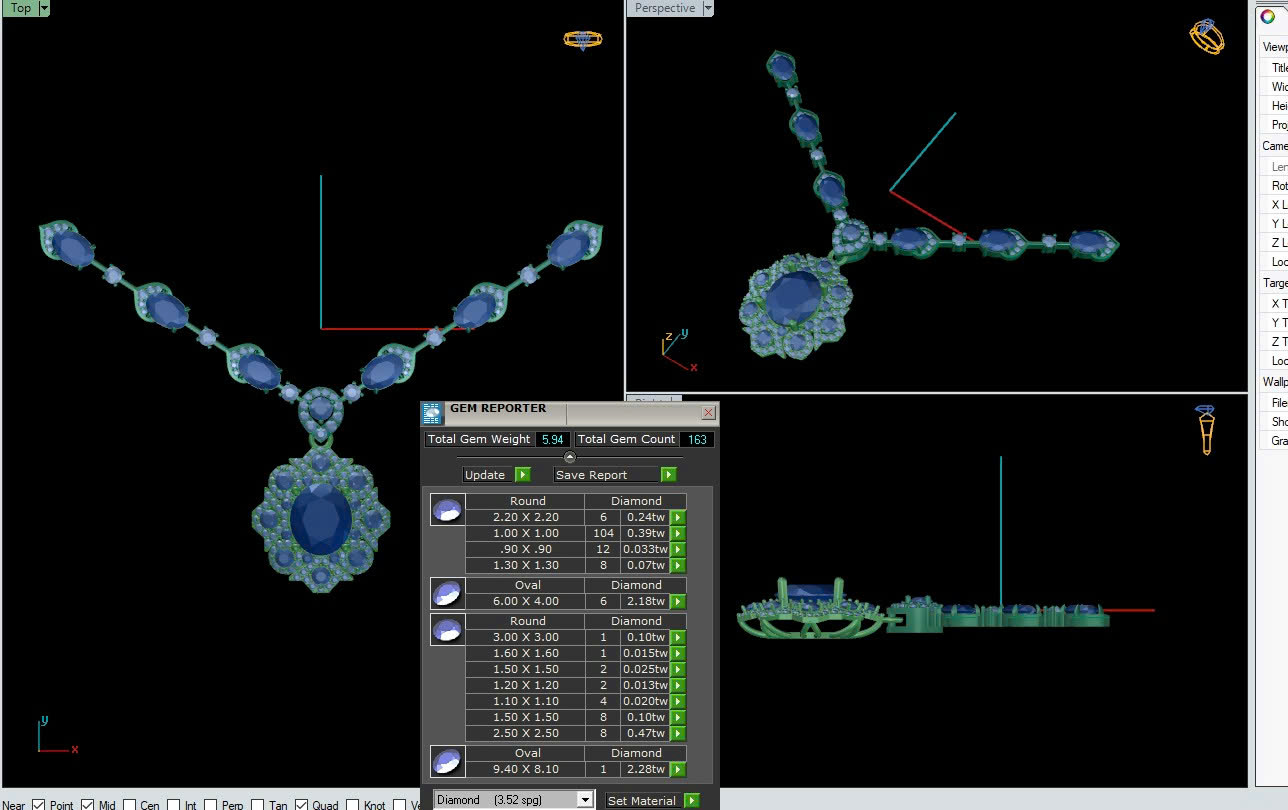The width and height of the screenshot is (1288, 810).
Task: Uncheck the Quad object snap
Action: 301,805
